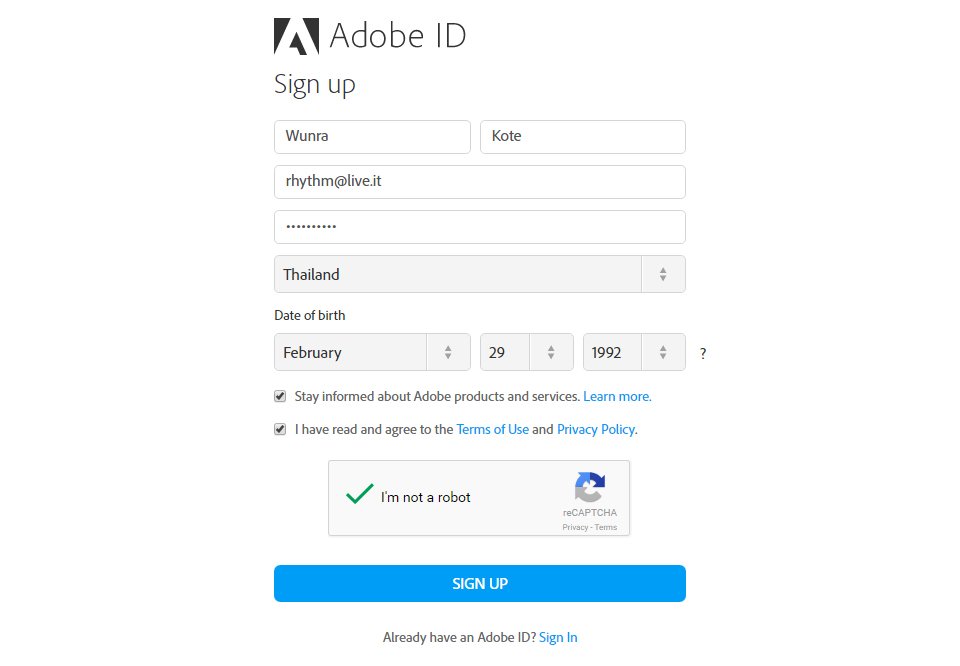960x666 pixels.
Task: Toggle the Terms of Use agreement checkbox
Action: [281, 429]
